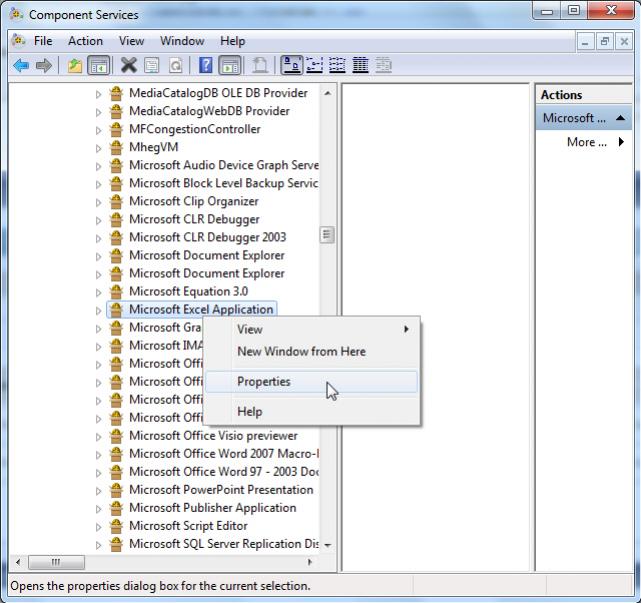This screenshot has height=603, width=641.
Task: Collapse the Microsoft section in Actions pane
Action: click(x=620, y=118)
